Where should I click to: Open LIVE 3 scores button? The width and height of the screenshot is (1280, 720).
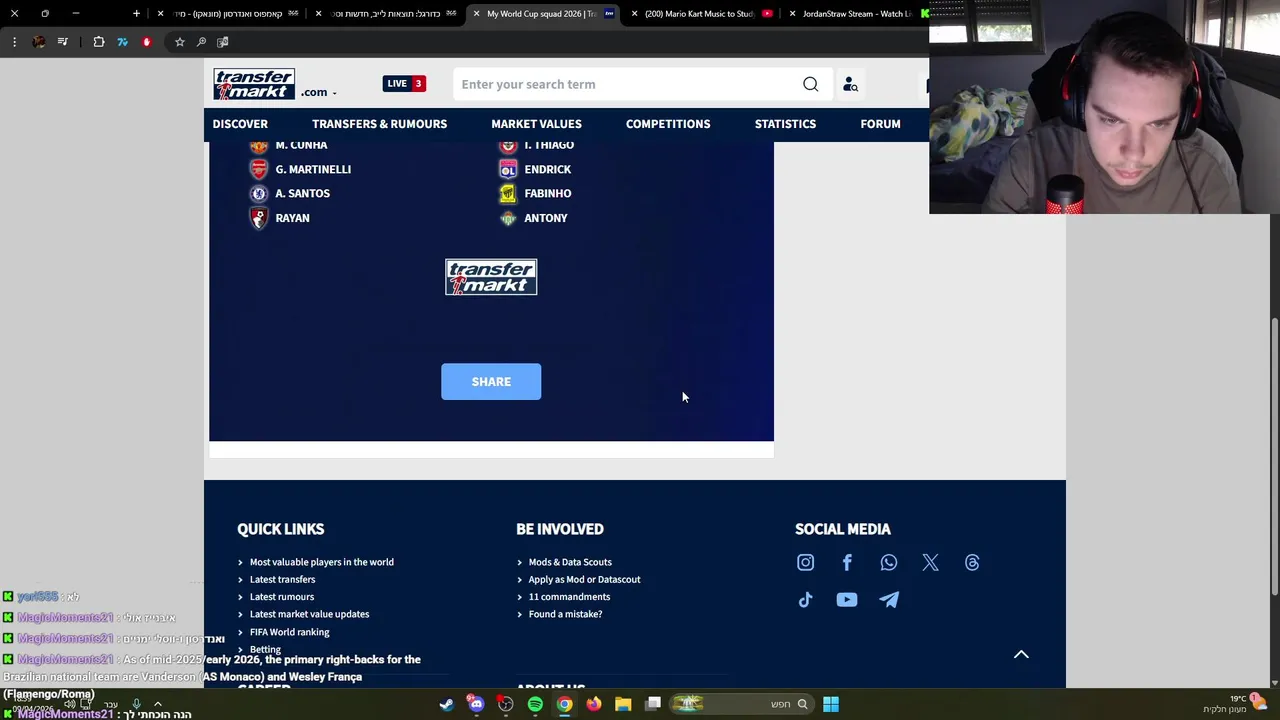point(404,83)
